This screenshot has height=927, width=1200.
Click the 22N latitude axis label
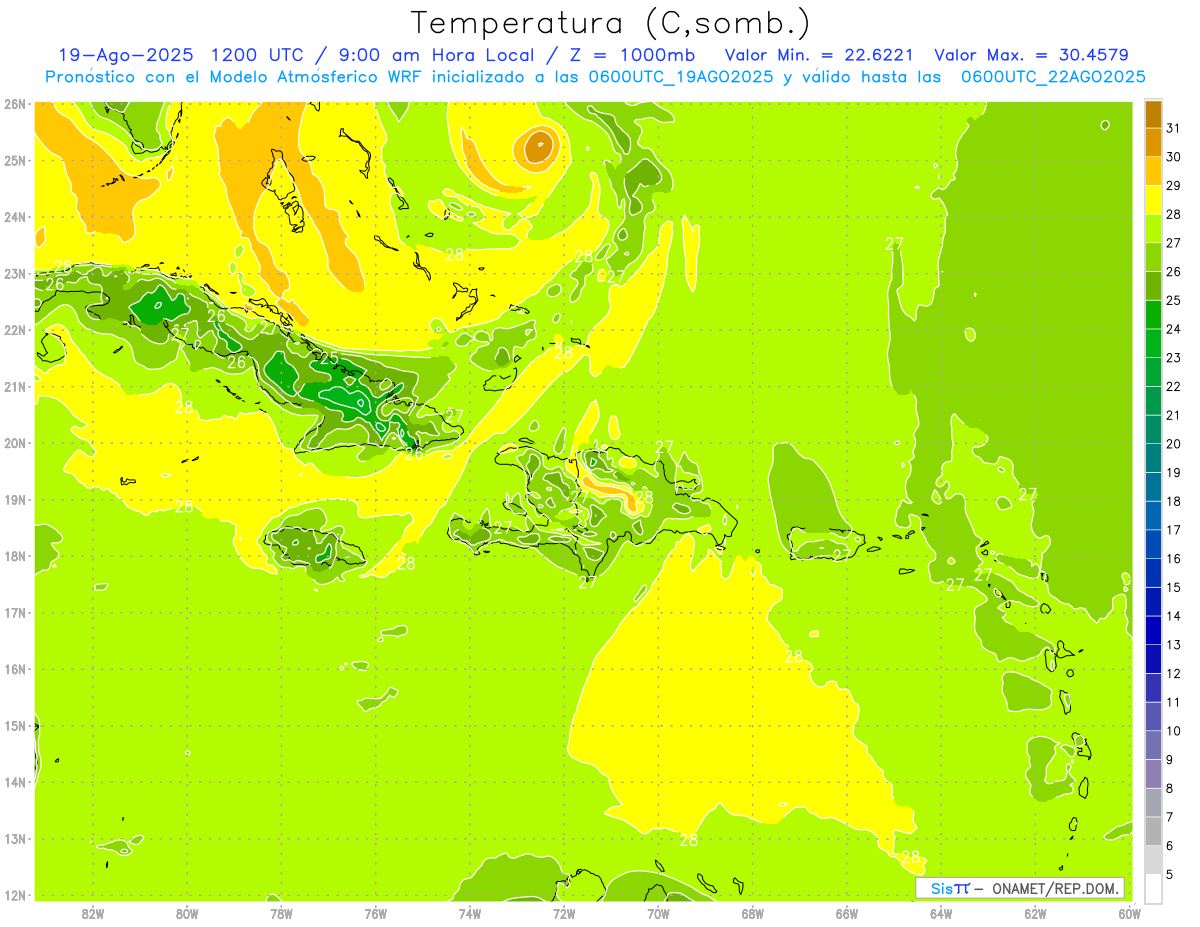pyautogui.click(x=14, y=330)
